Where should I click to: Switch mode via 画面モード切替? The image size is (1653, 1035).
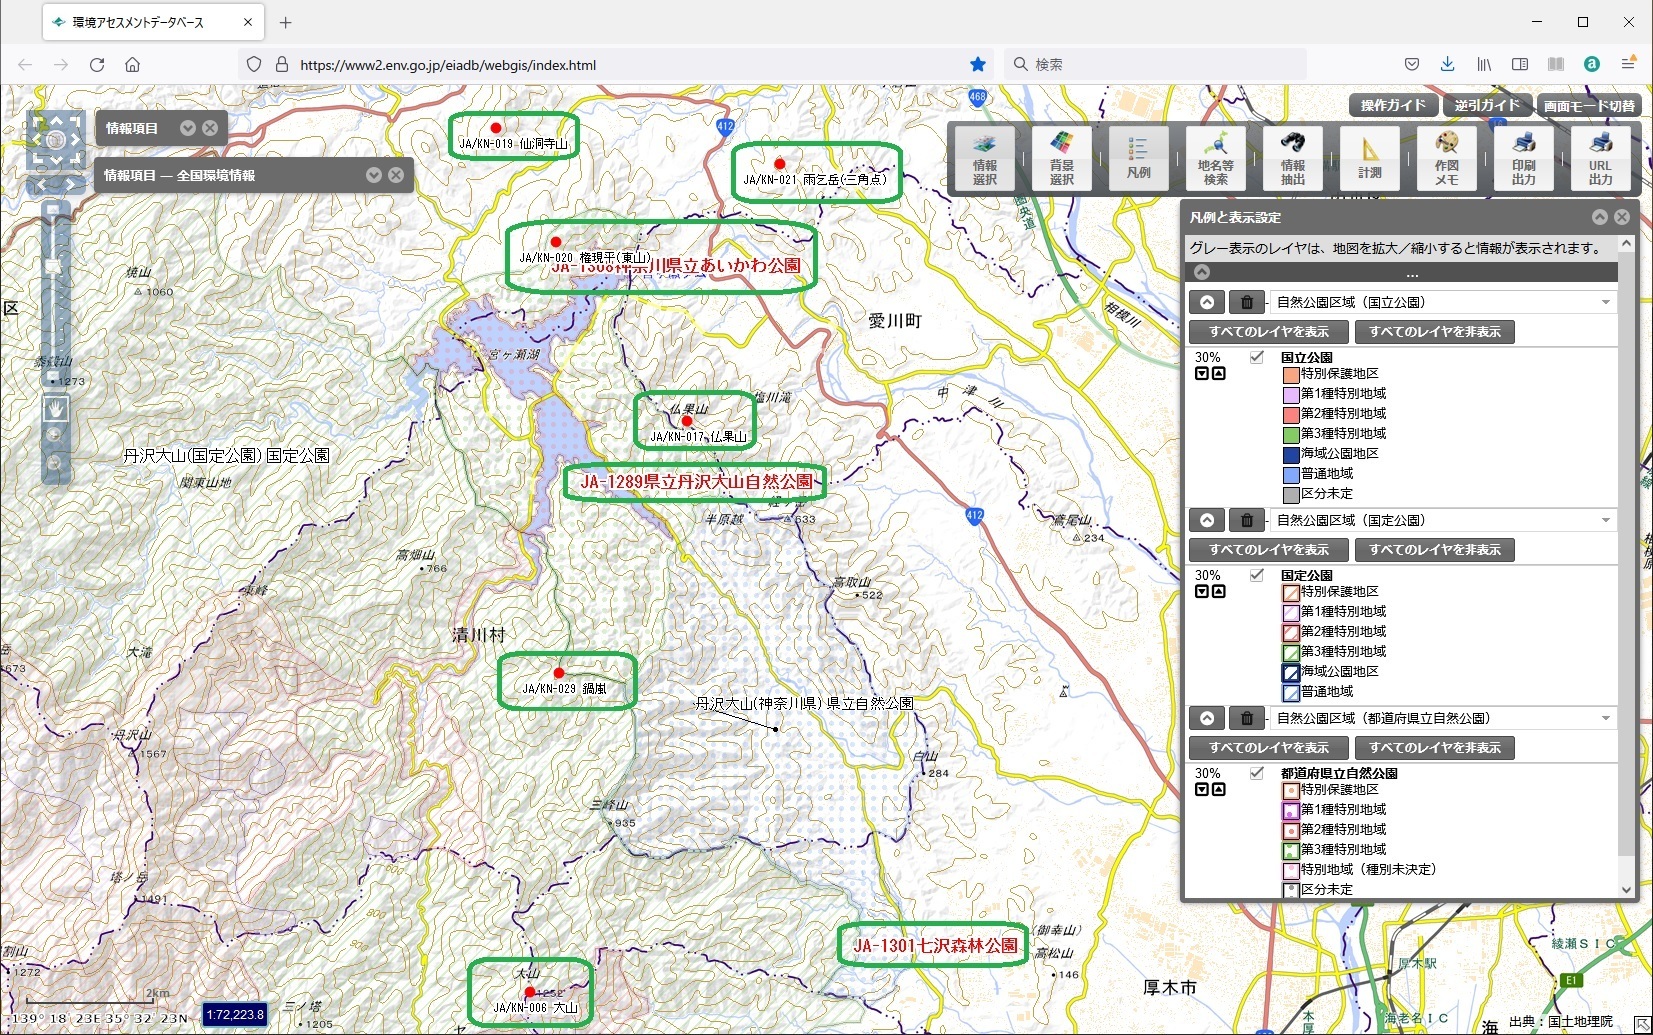pos(1588,105)
